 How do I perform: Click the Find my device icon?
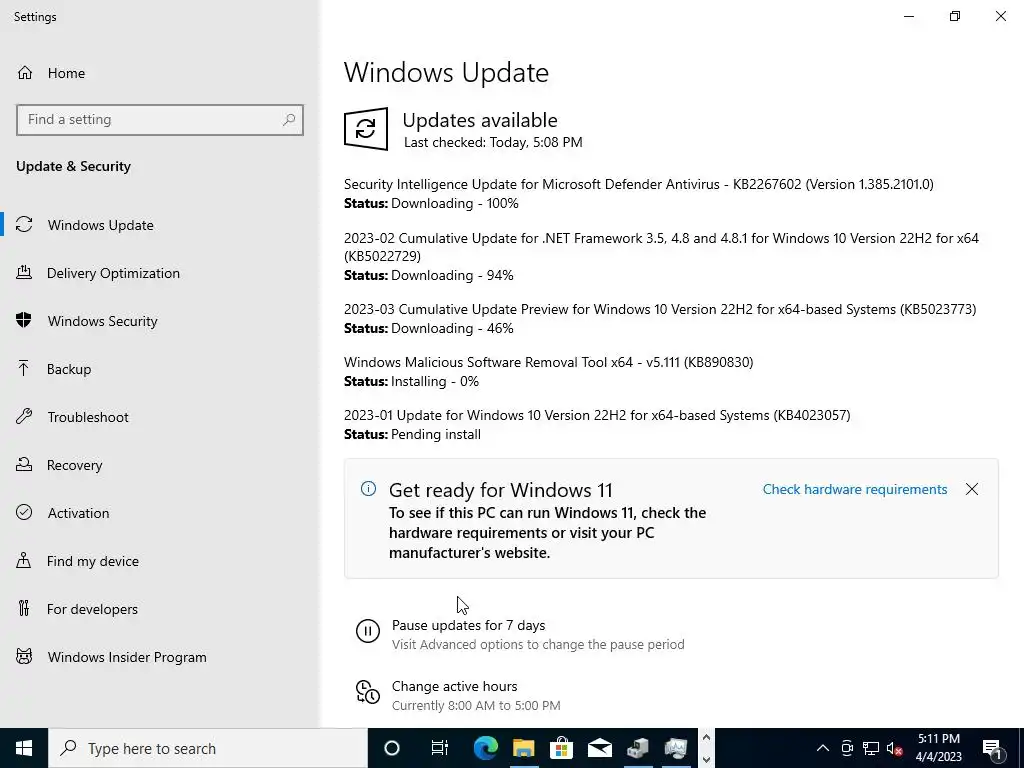[24, 560]
